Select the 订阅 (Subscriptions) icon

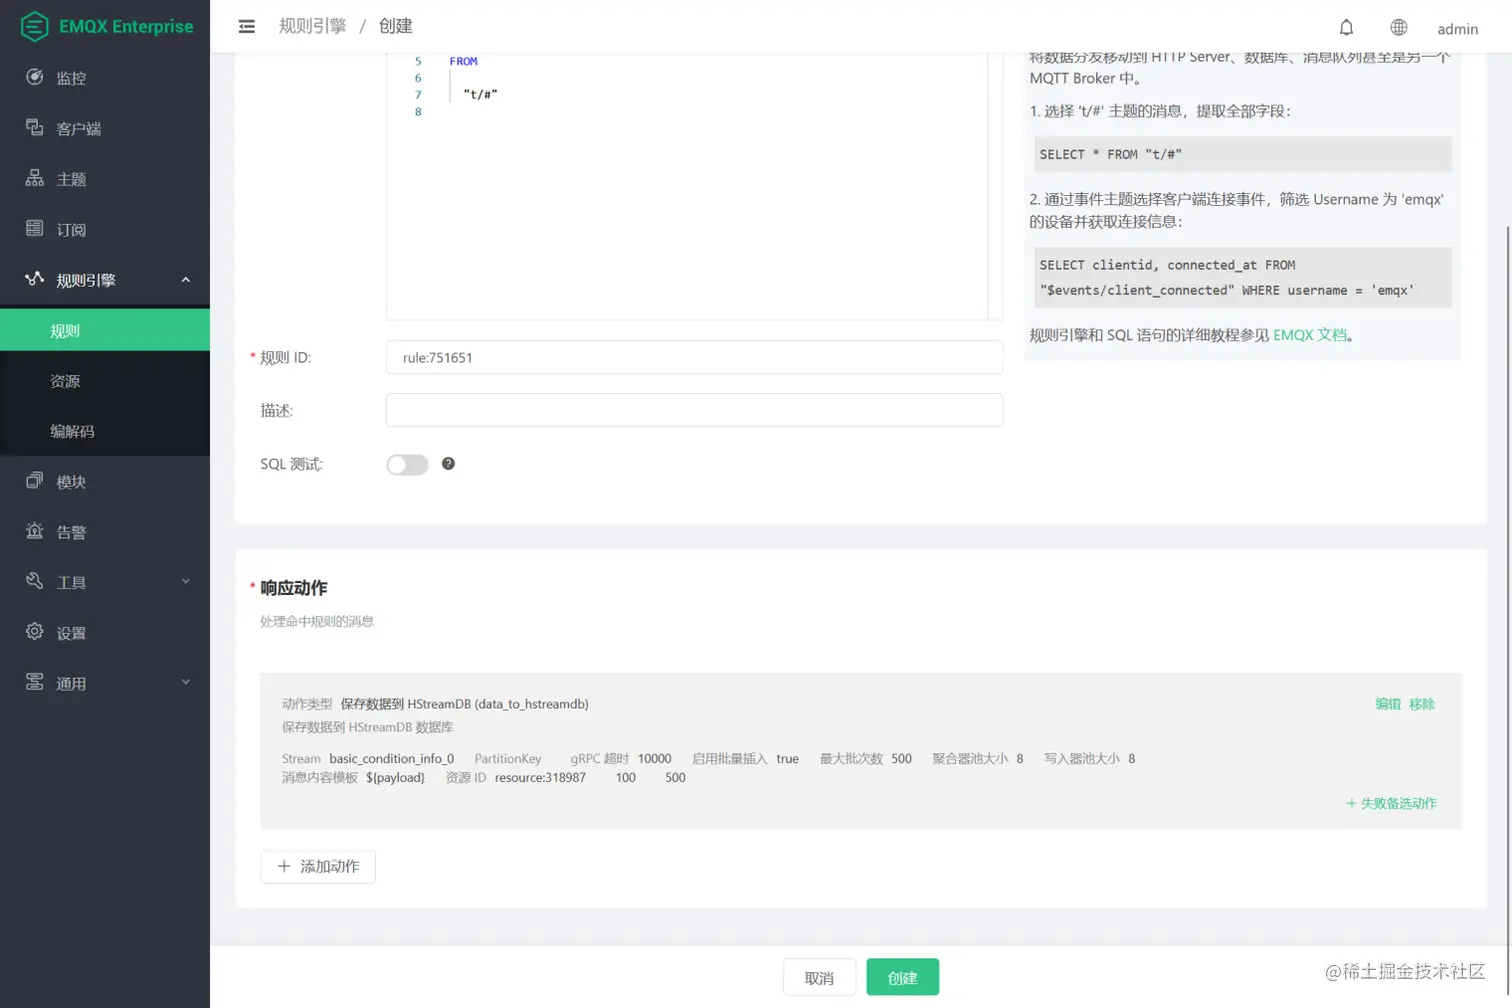[35, 229]
